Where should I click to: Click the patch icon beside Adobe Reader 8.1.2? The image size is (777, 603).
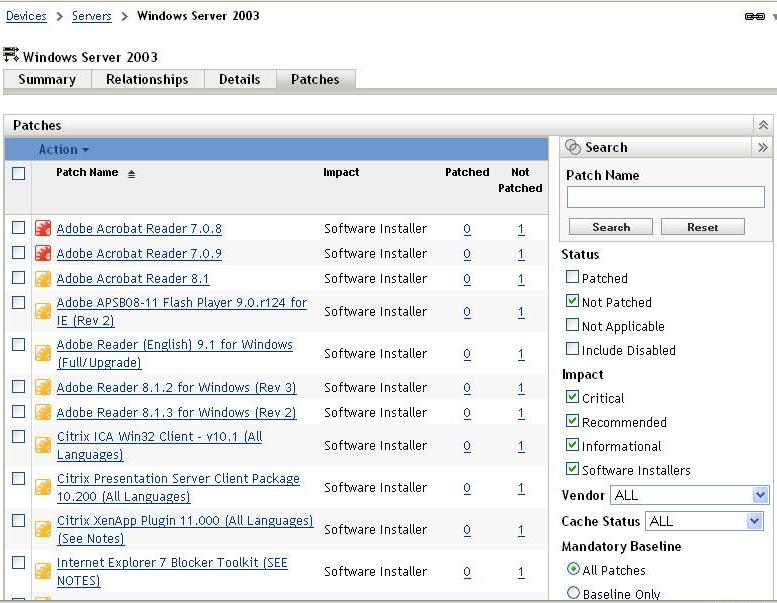pos(43,387)
